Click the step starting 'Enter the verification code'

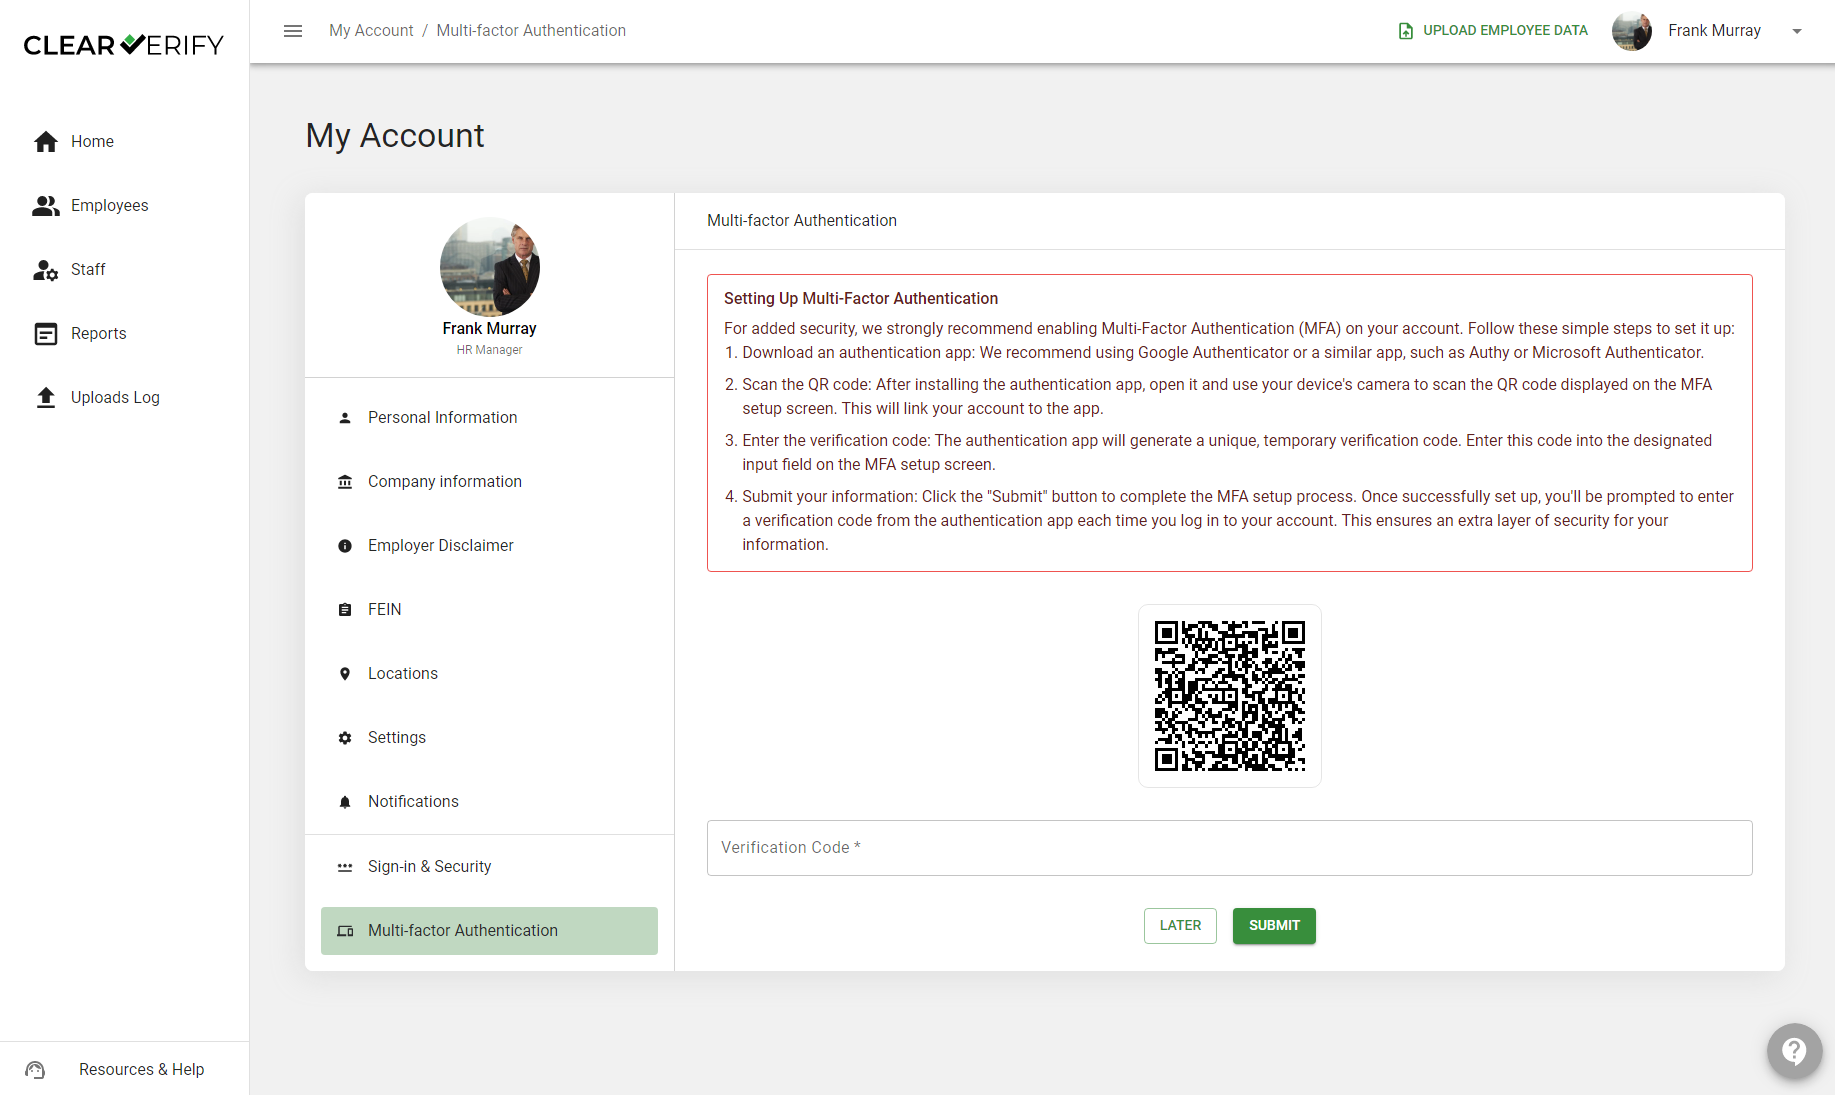pos(1227,453)
